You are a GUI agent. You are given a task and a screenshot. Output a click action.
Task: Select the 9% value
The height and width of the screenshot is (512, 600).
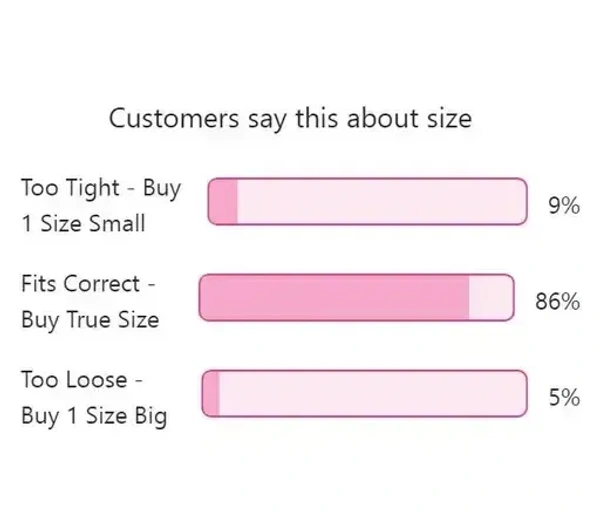[564, 205]
